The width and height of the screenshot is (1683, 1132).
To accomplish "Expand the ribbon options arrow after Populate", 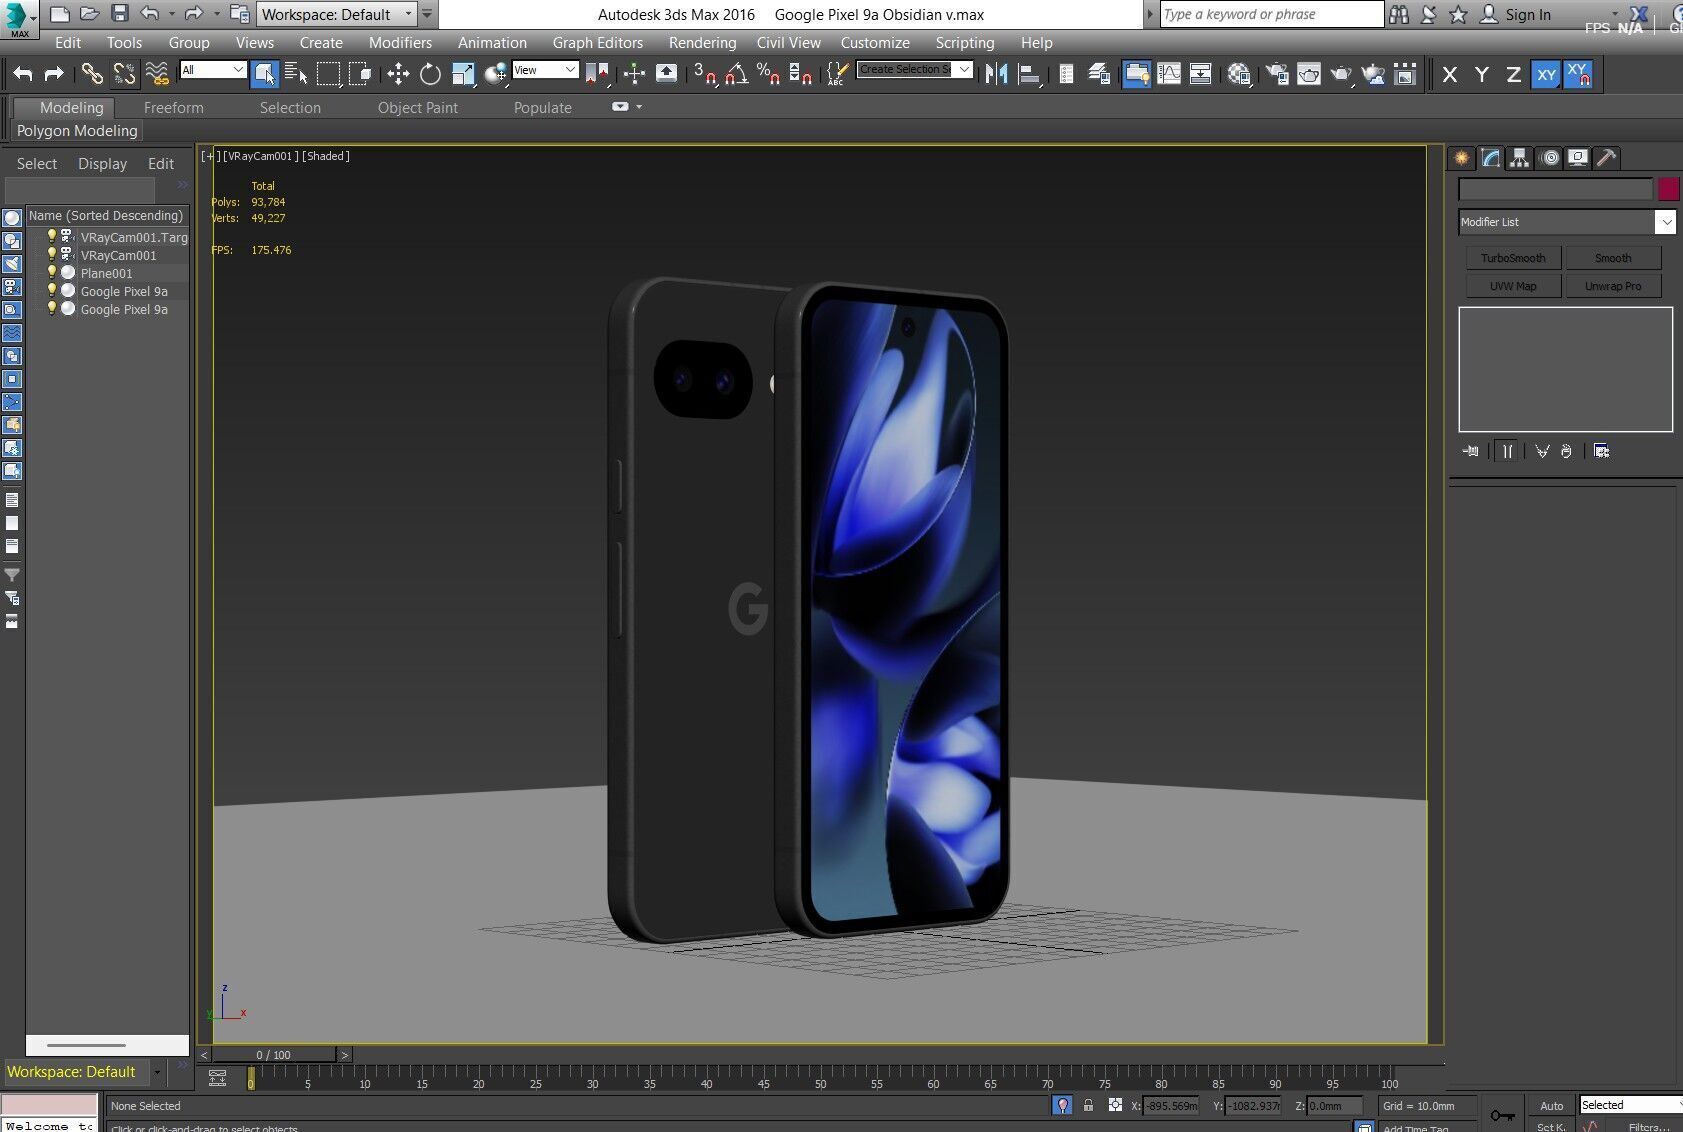I will [x=639, y=107].
